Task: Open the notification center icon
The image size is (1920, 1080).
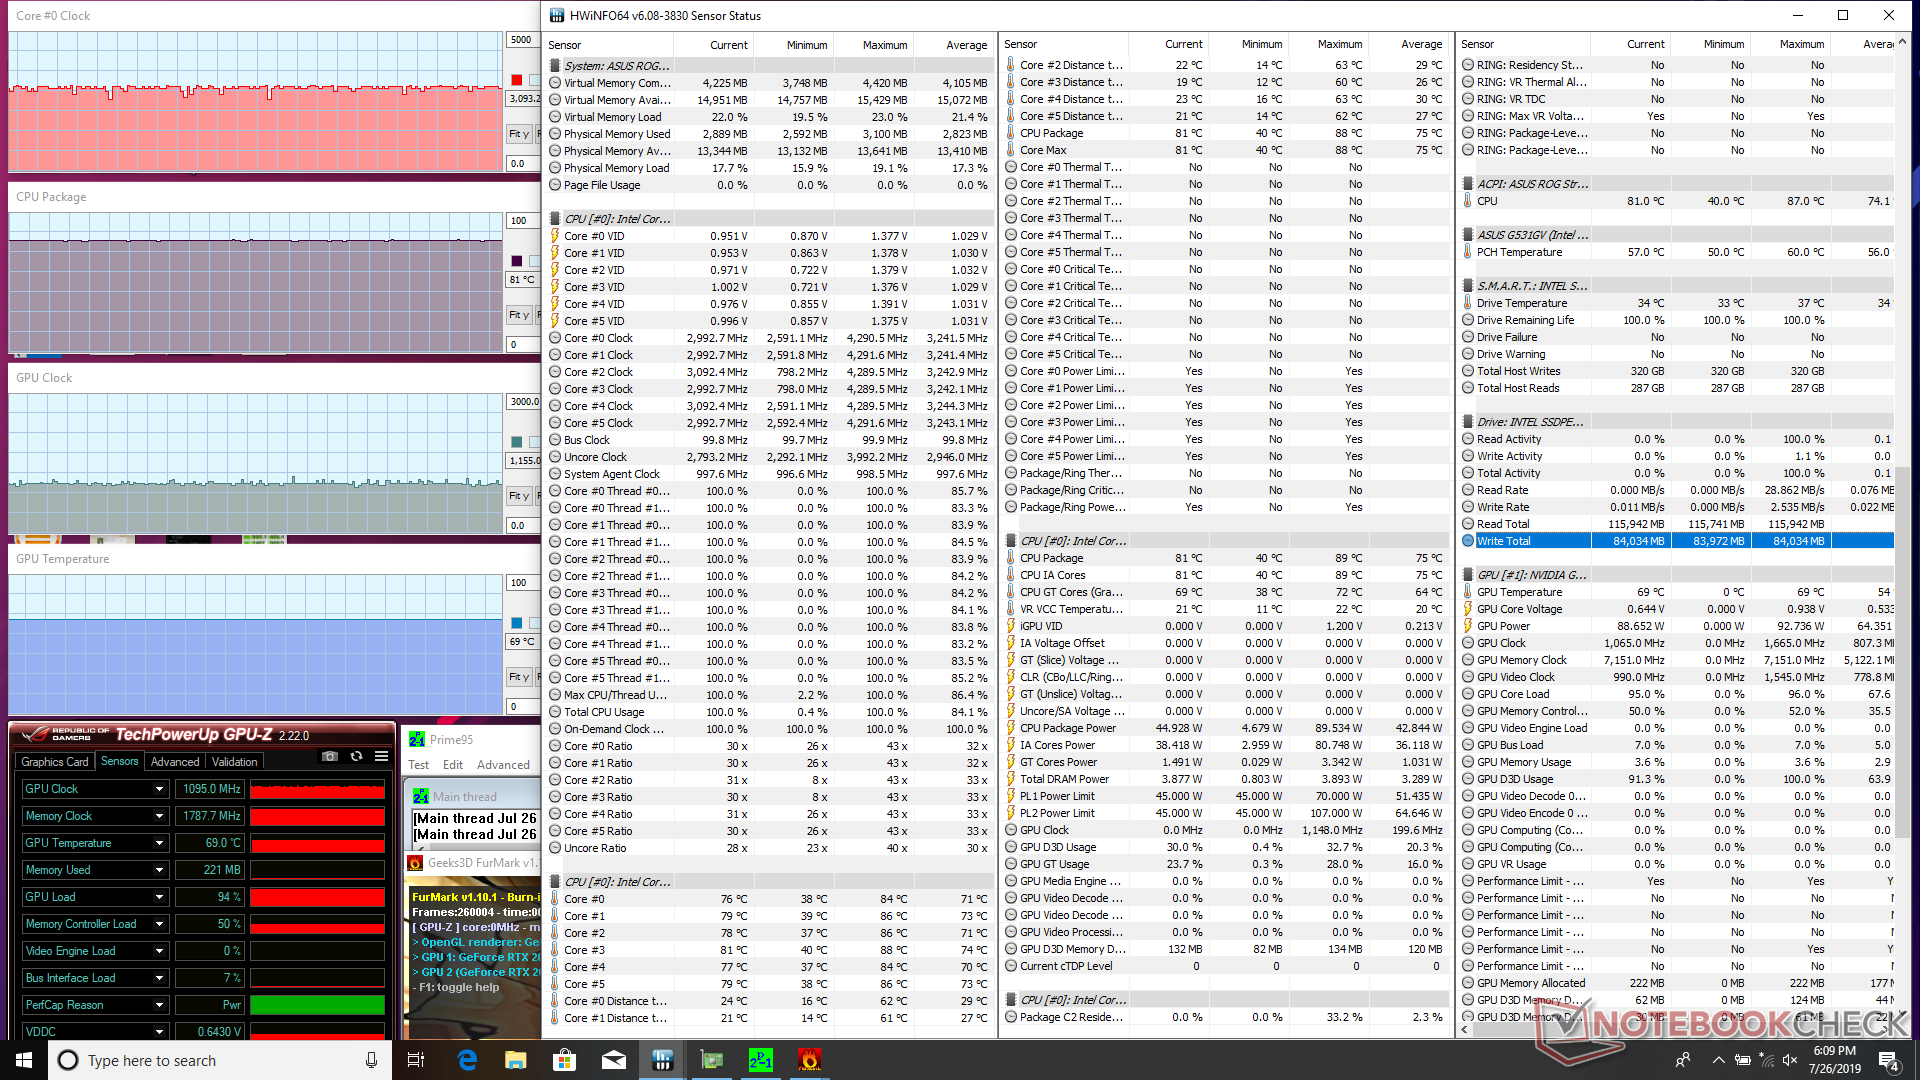Action: [x=1888, y=1060]
